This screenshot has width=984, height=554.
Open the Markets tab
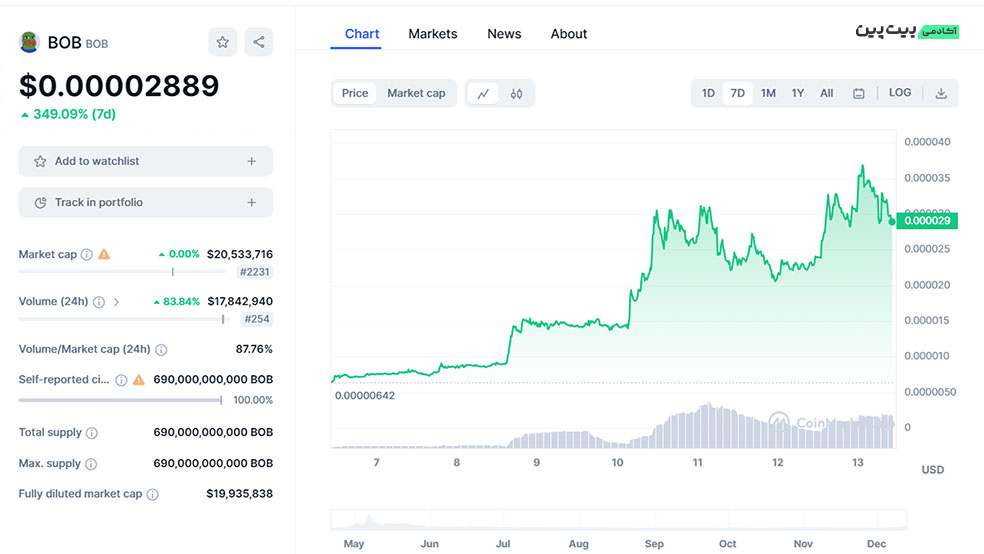click(433, 34)
